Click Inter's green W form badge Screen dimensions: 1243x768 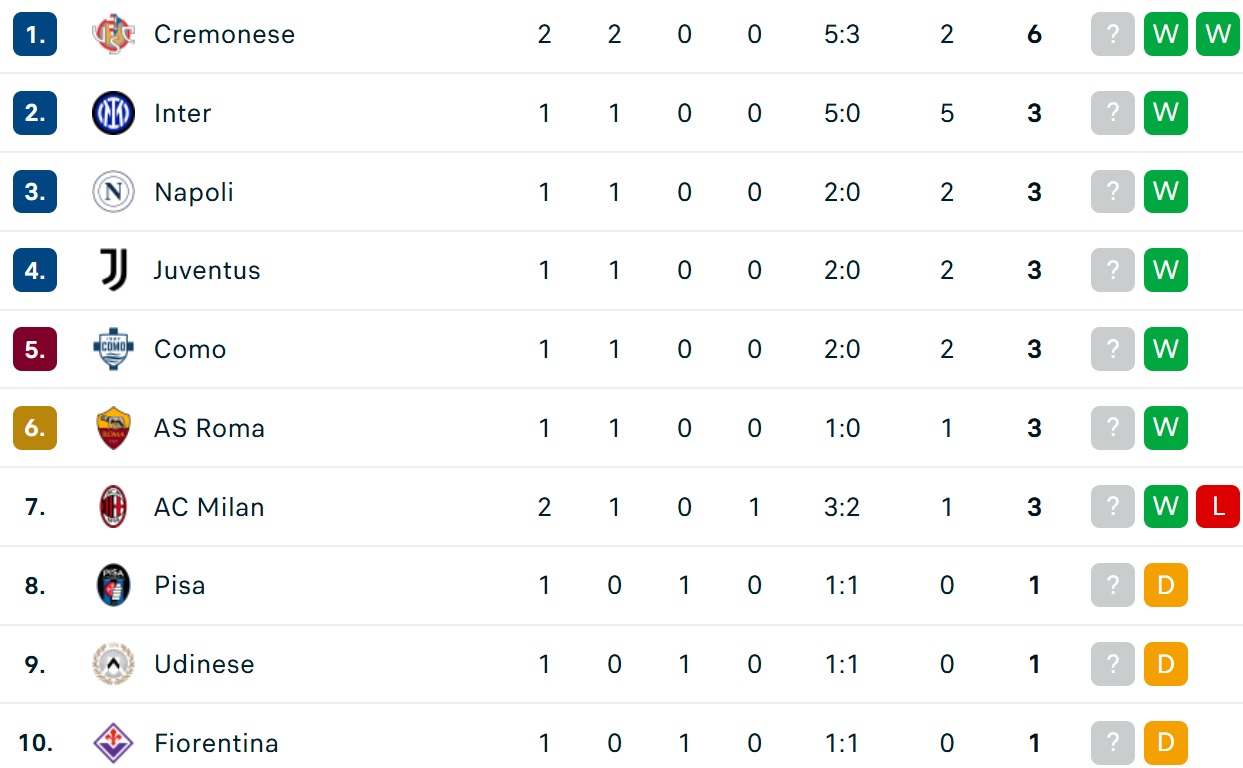(1166, 113)
